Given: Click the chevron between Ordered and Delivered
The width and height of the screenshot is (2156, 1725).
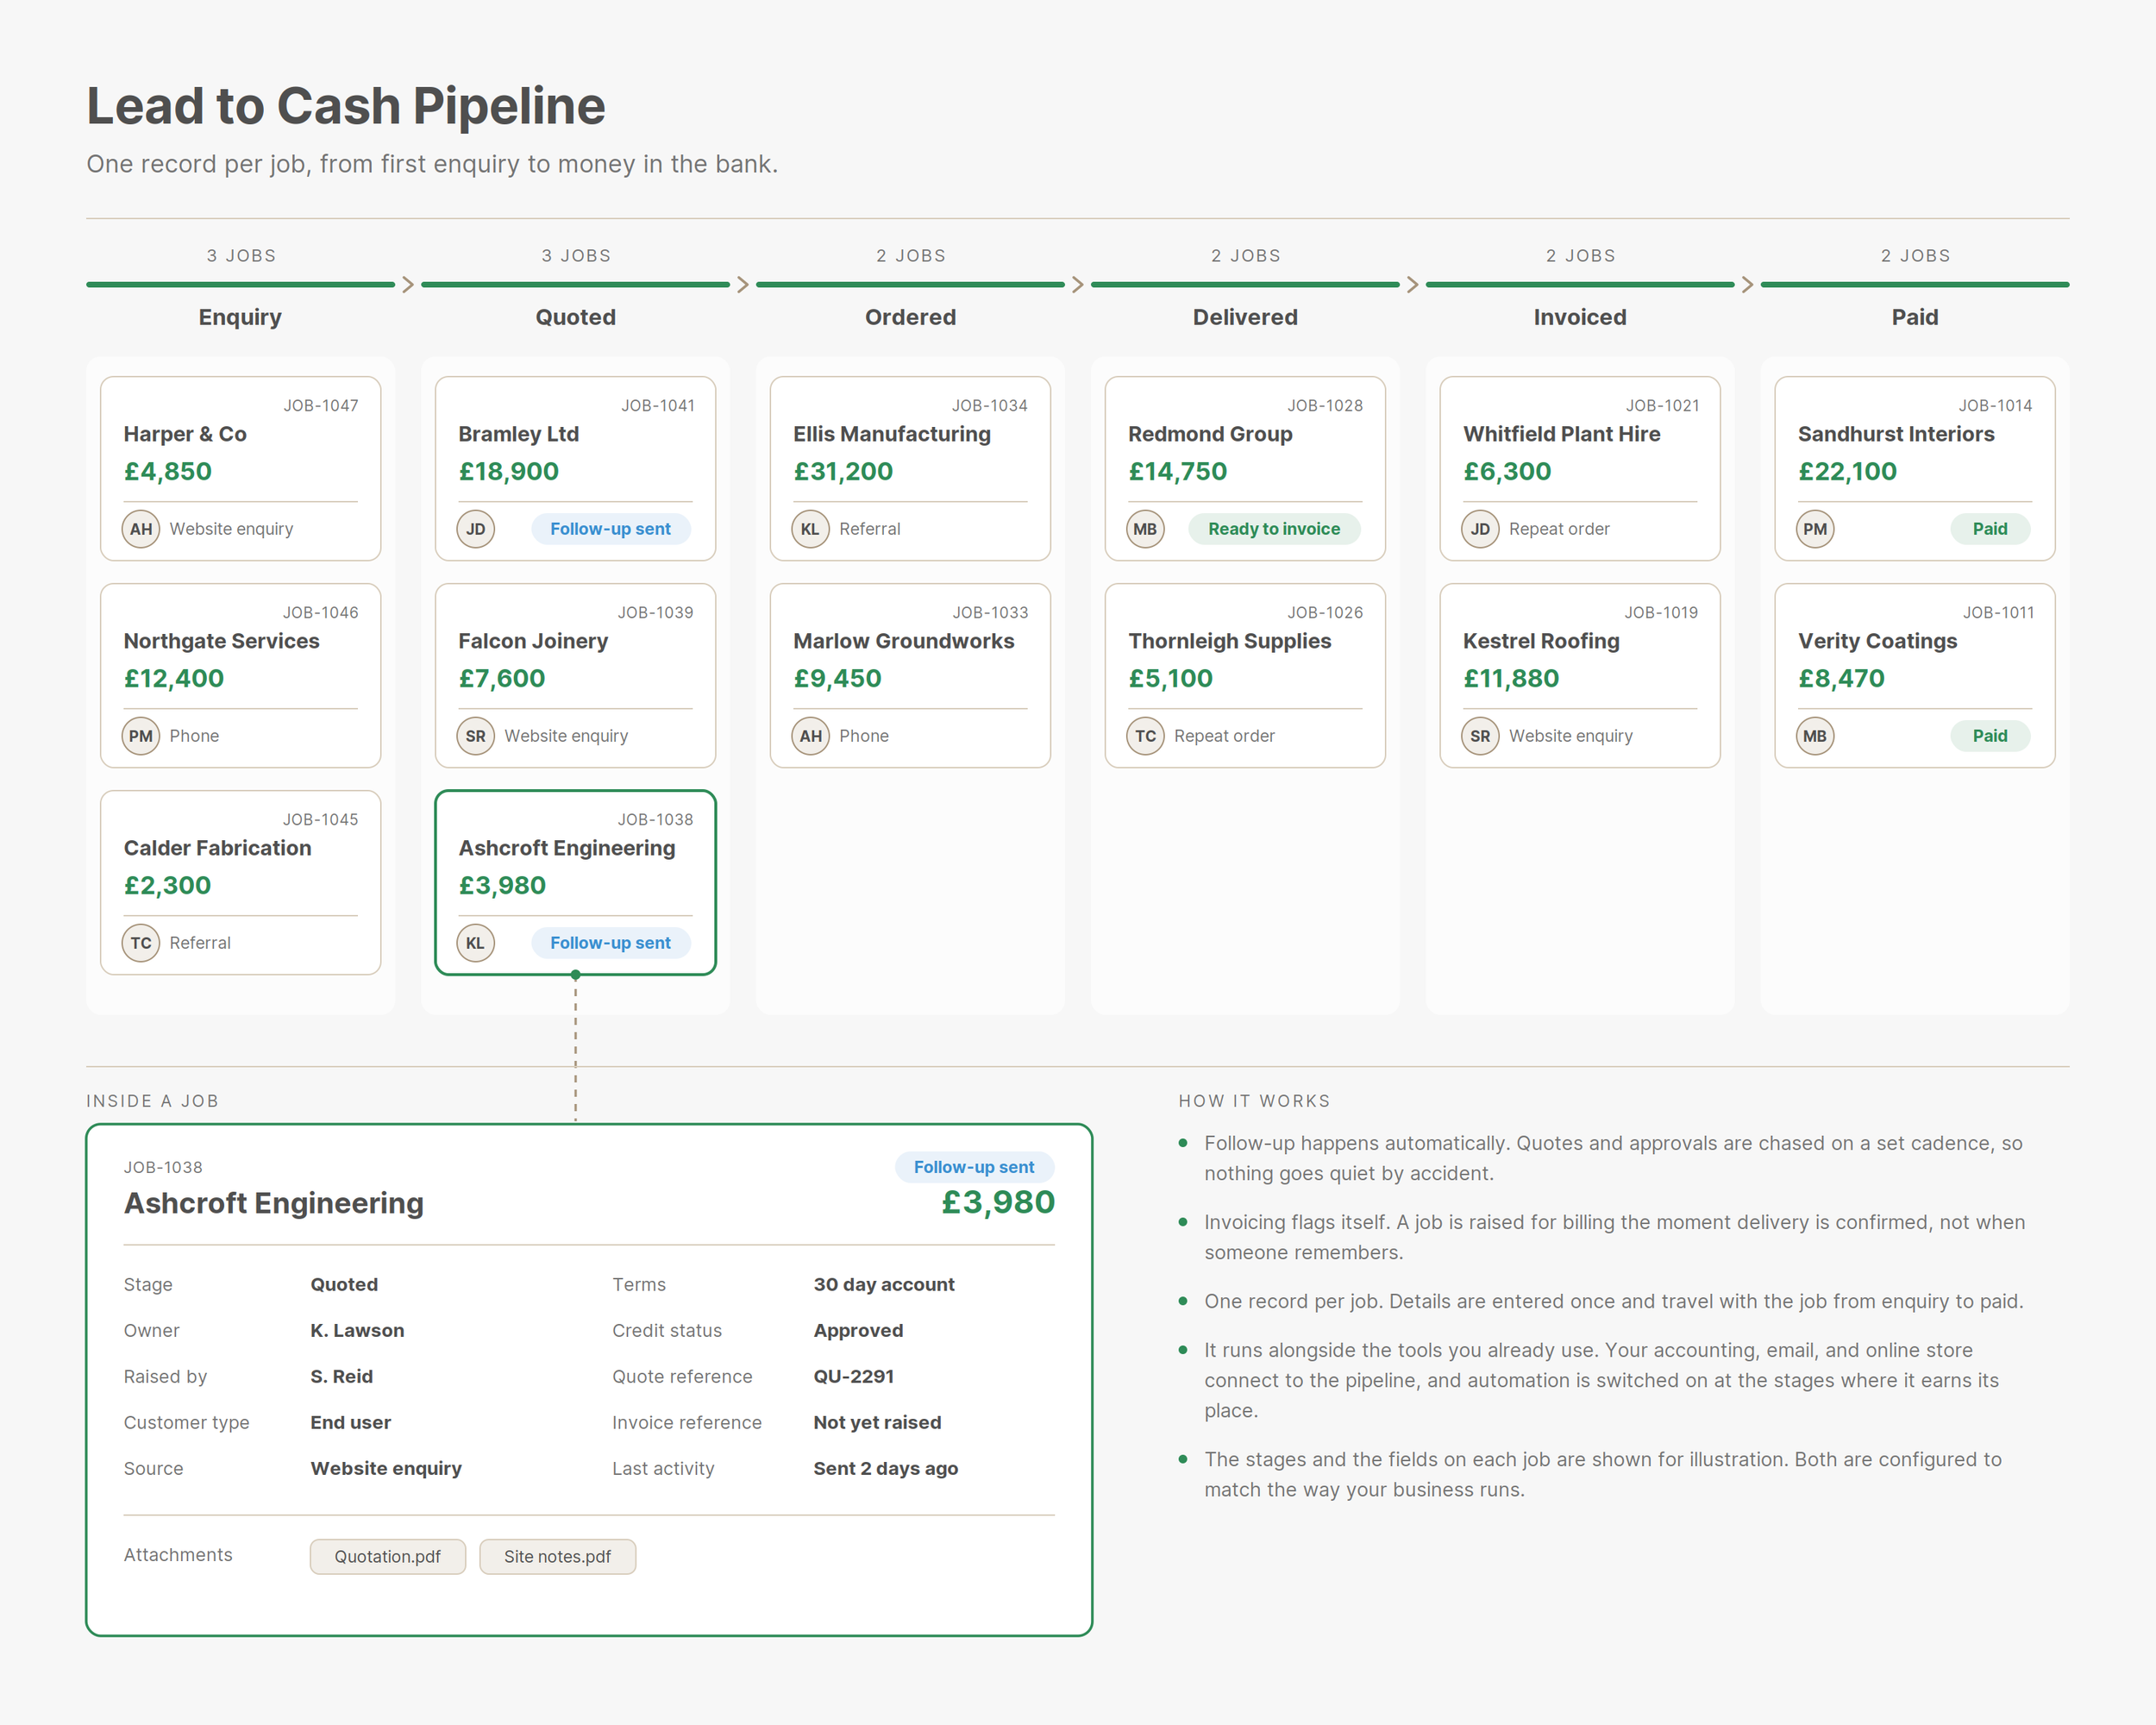Looking at the screenshot, I should [1078, 285].
